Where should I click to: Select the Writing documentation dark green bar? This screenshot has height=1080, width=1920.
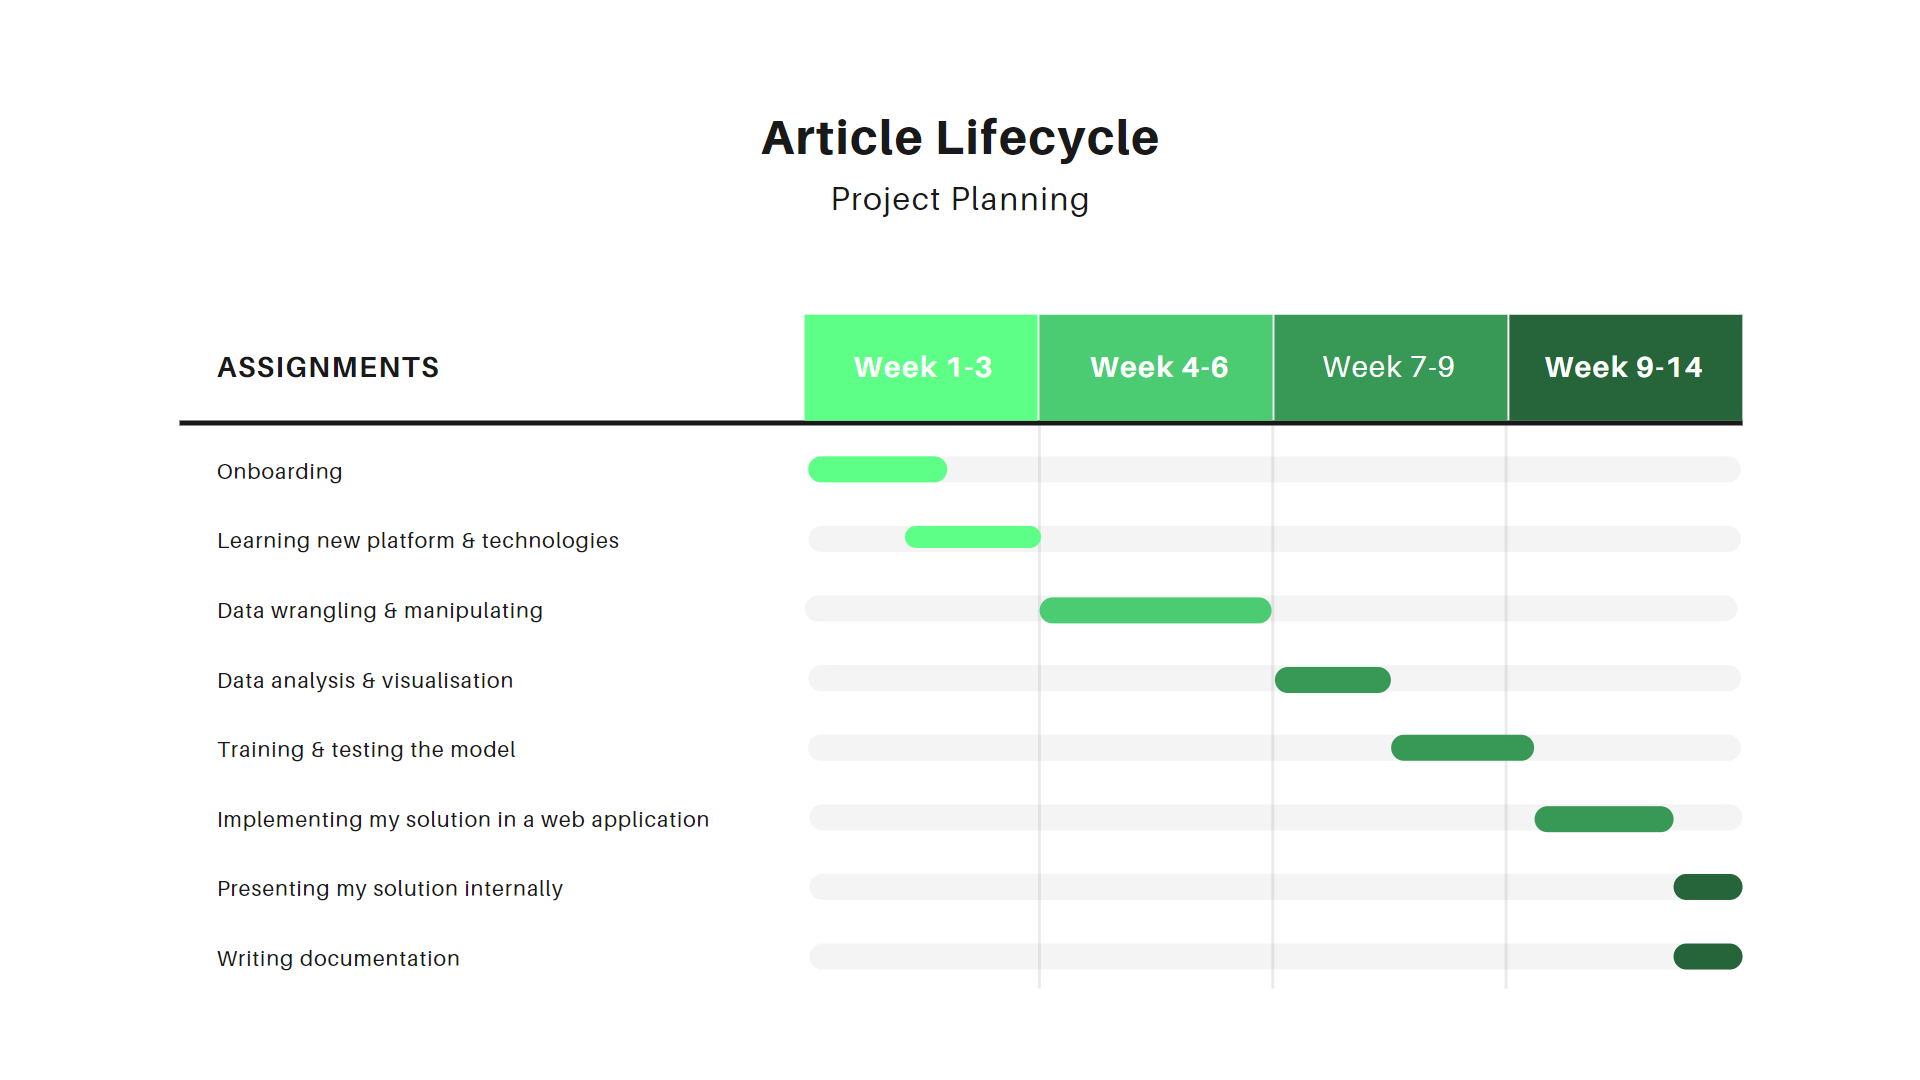(1708, 957)
